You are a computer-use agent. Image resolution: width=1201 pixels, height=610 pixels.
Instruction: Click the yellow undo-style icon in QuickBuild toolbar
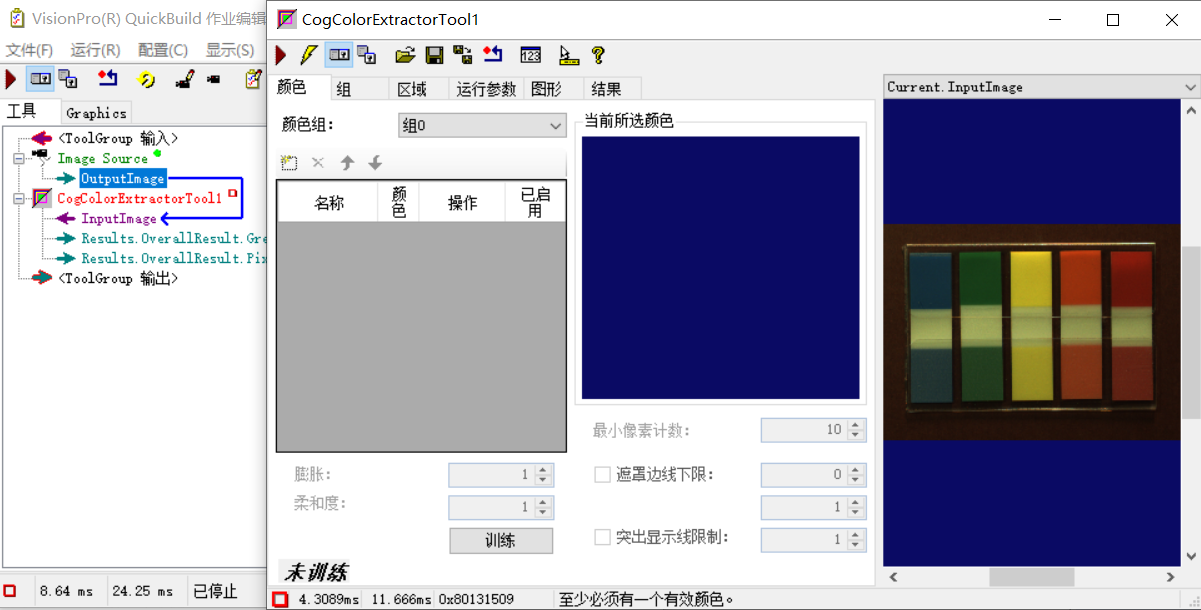pyautogui.click(x=145, y=79)
